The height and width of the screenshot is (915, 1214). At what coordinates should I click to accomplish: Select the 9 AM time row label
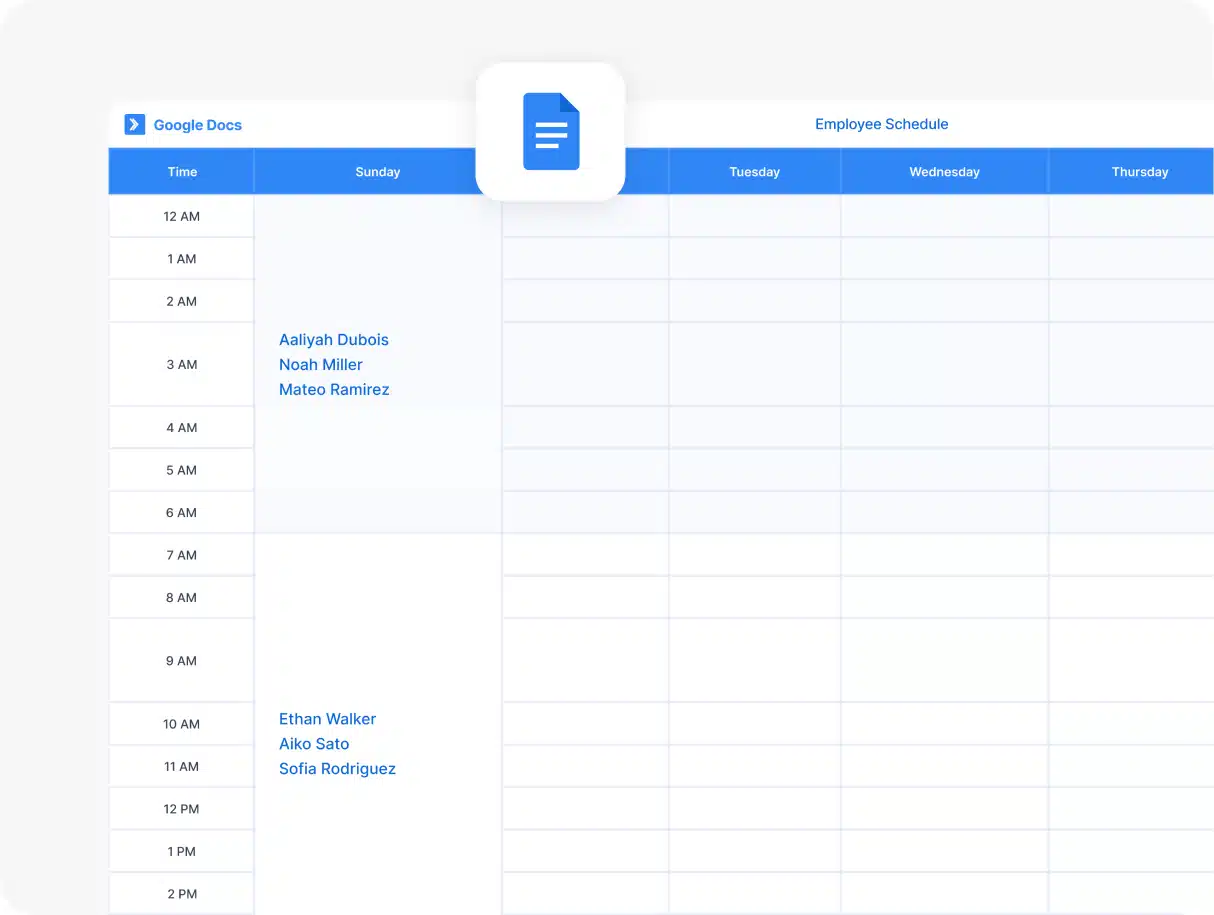point(182,661)
